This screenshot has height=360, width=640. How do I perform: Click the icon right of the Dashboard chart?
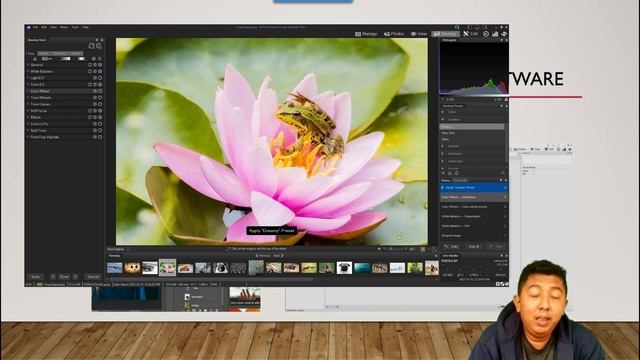coord(504,34)
